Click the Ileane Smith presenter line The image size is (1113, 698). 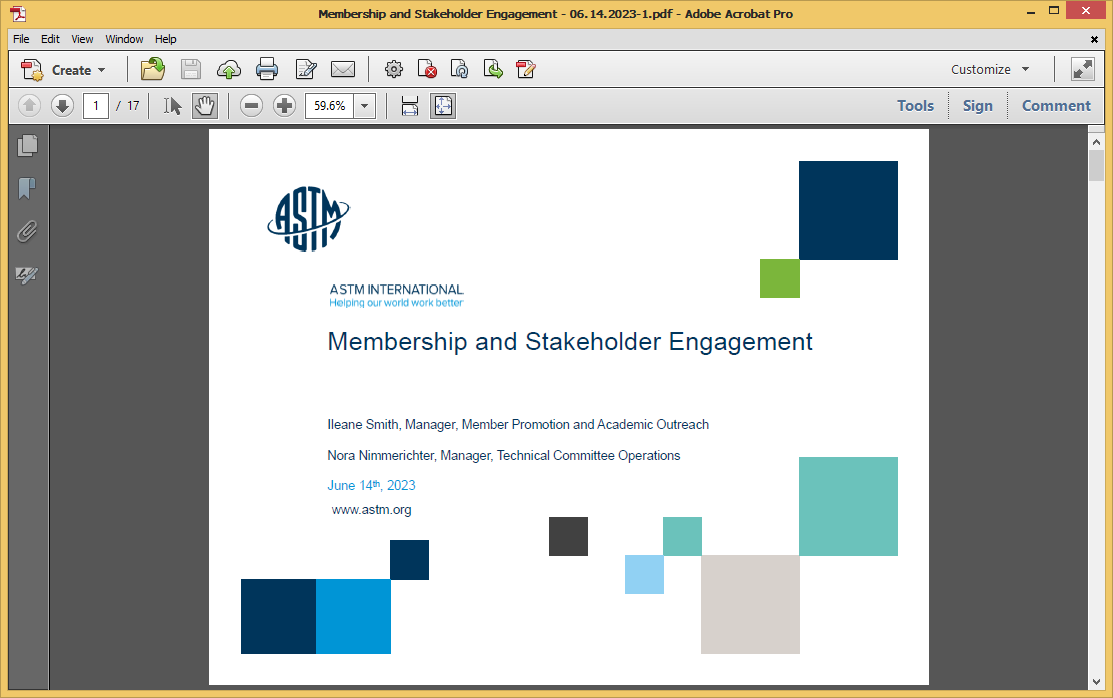[518, 425]
